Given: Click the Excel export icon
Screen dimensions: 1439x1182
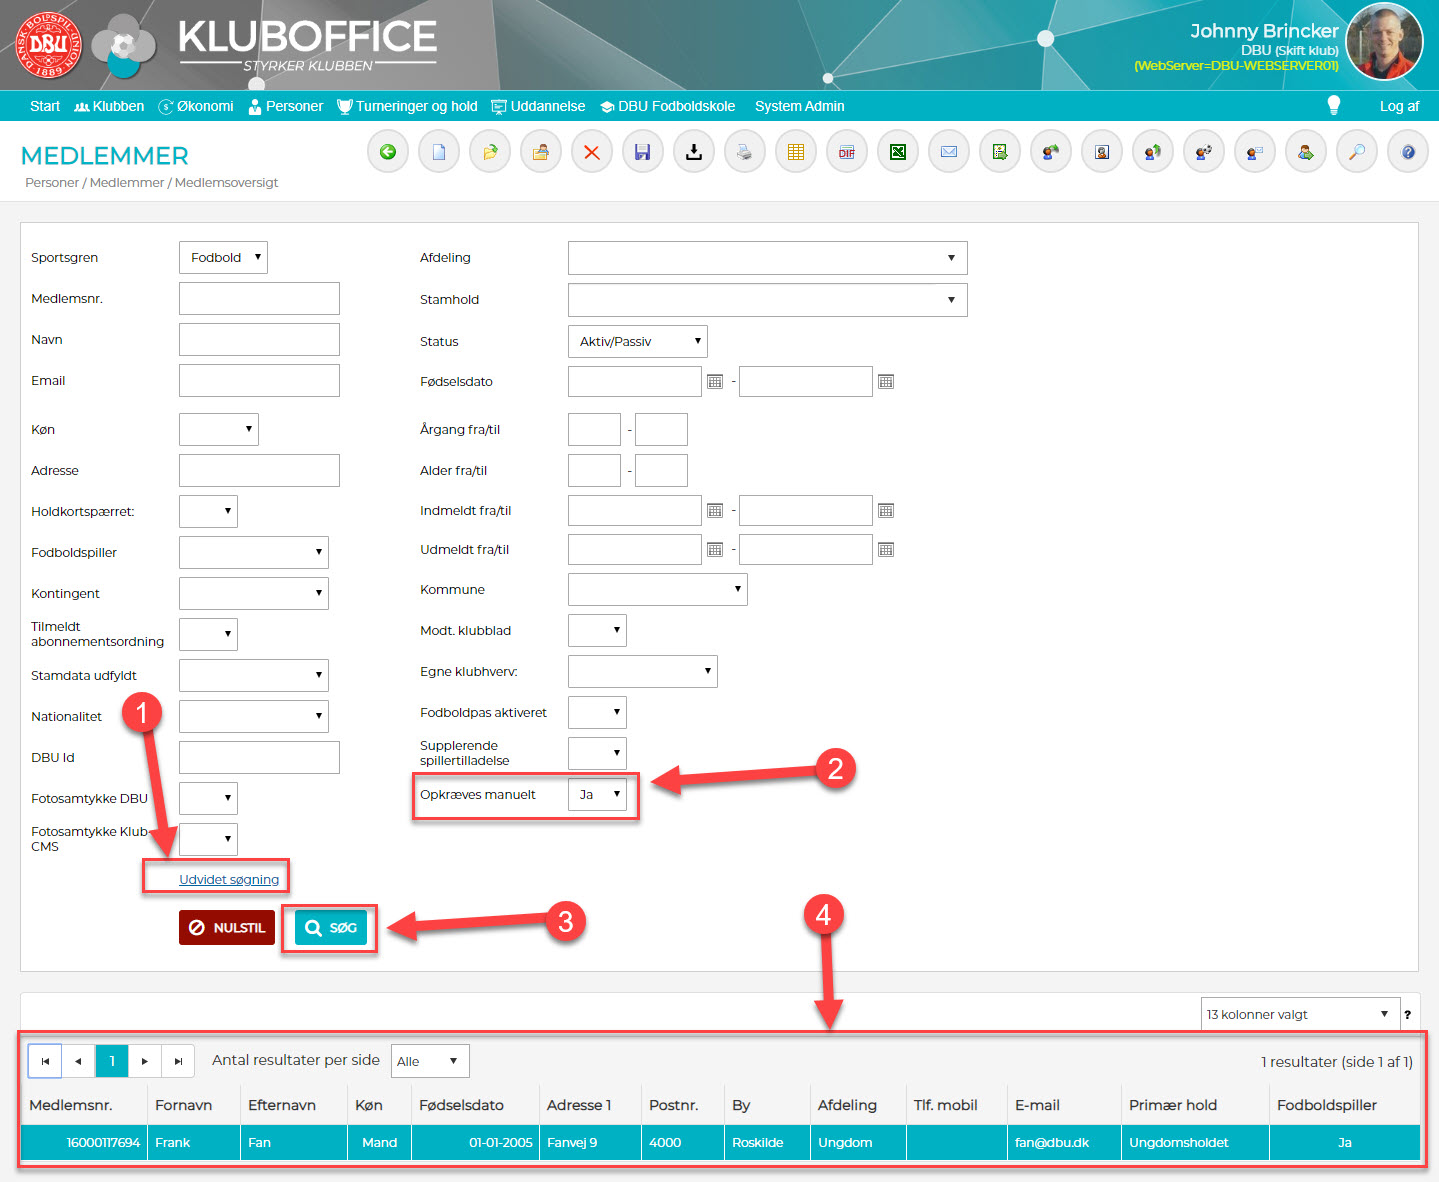Looking at the screenshot, I should [x=898, y=152].
